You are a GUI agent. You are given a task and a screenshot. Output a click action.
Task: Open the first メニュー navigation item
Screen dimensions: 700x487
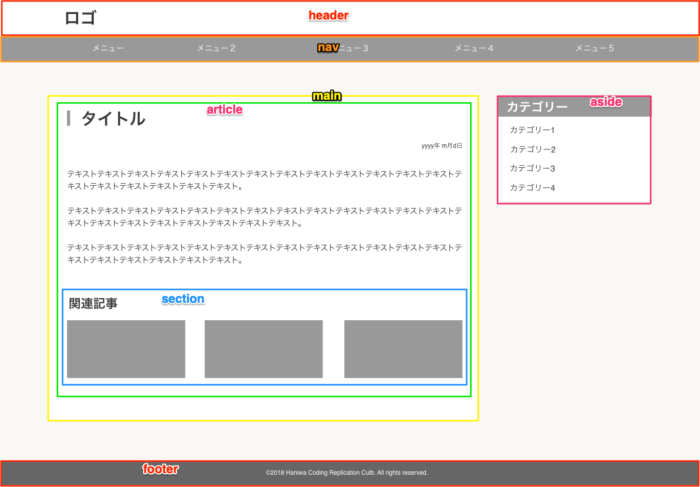click(108, 48)
